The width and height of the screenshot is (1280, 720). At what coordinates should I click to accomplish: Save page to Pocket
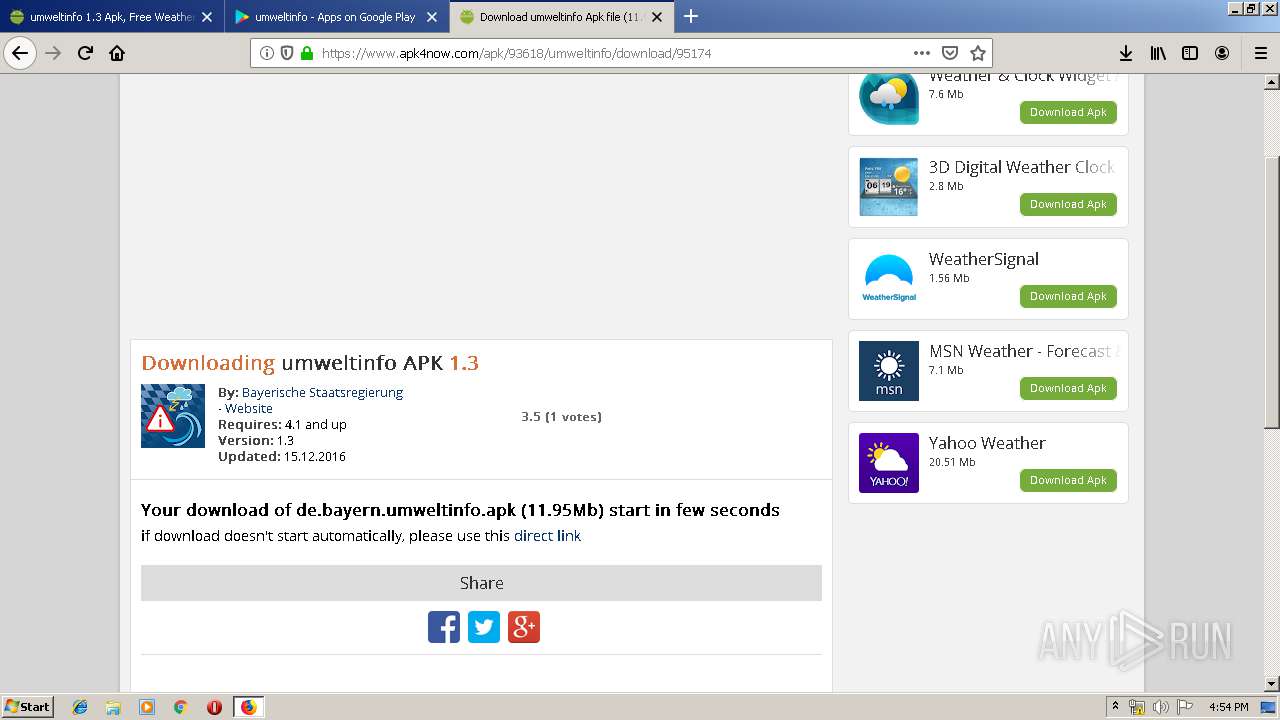(x=950, y=53)
